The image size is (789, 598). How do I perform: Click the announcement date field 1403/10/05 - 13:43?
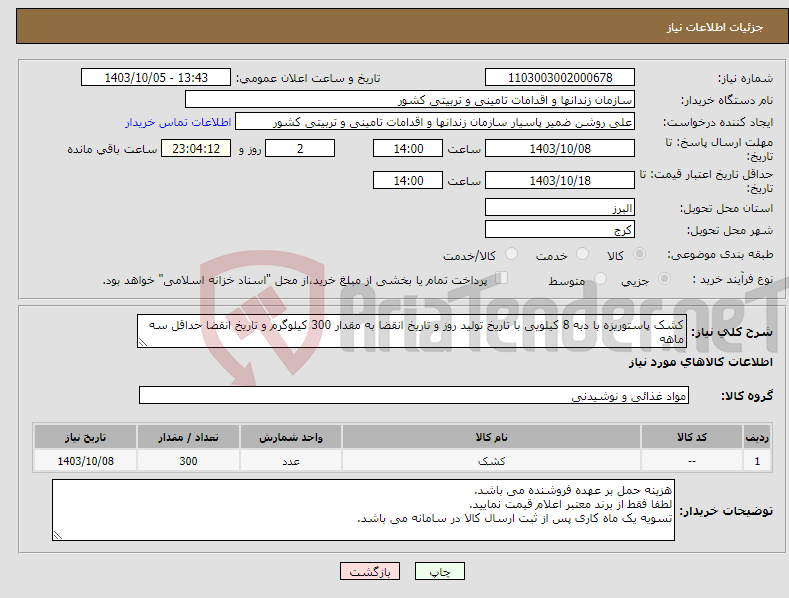click(155, 78)
